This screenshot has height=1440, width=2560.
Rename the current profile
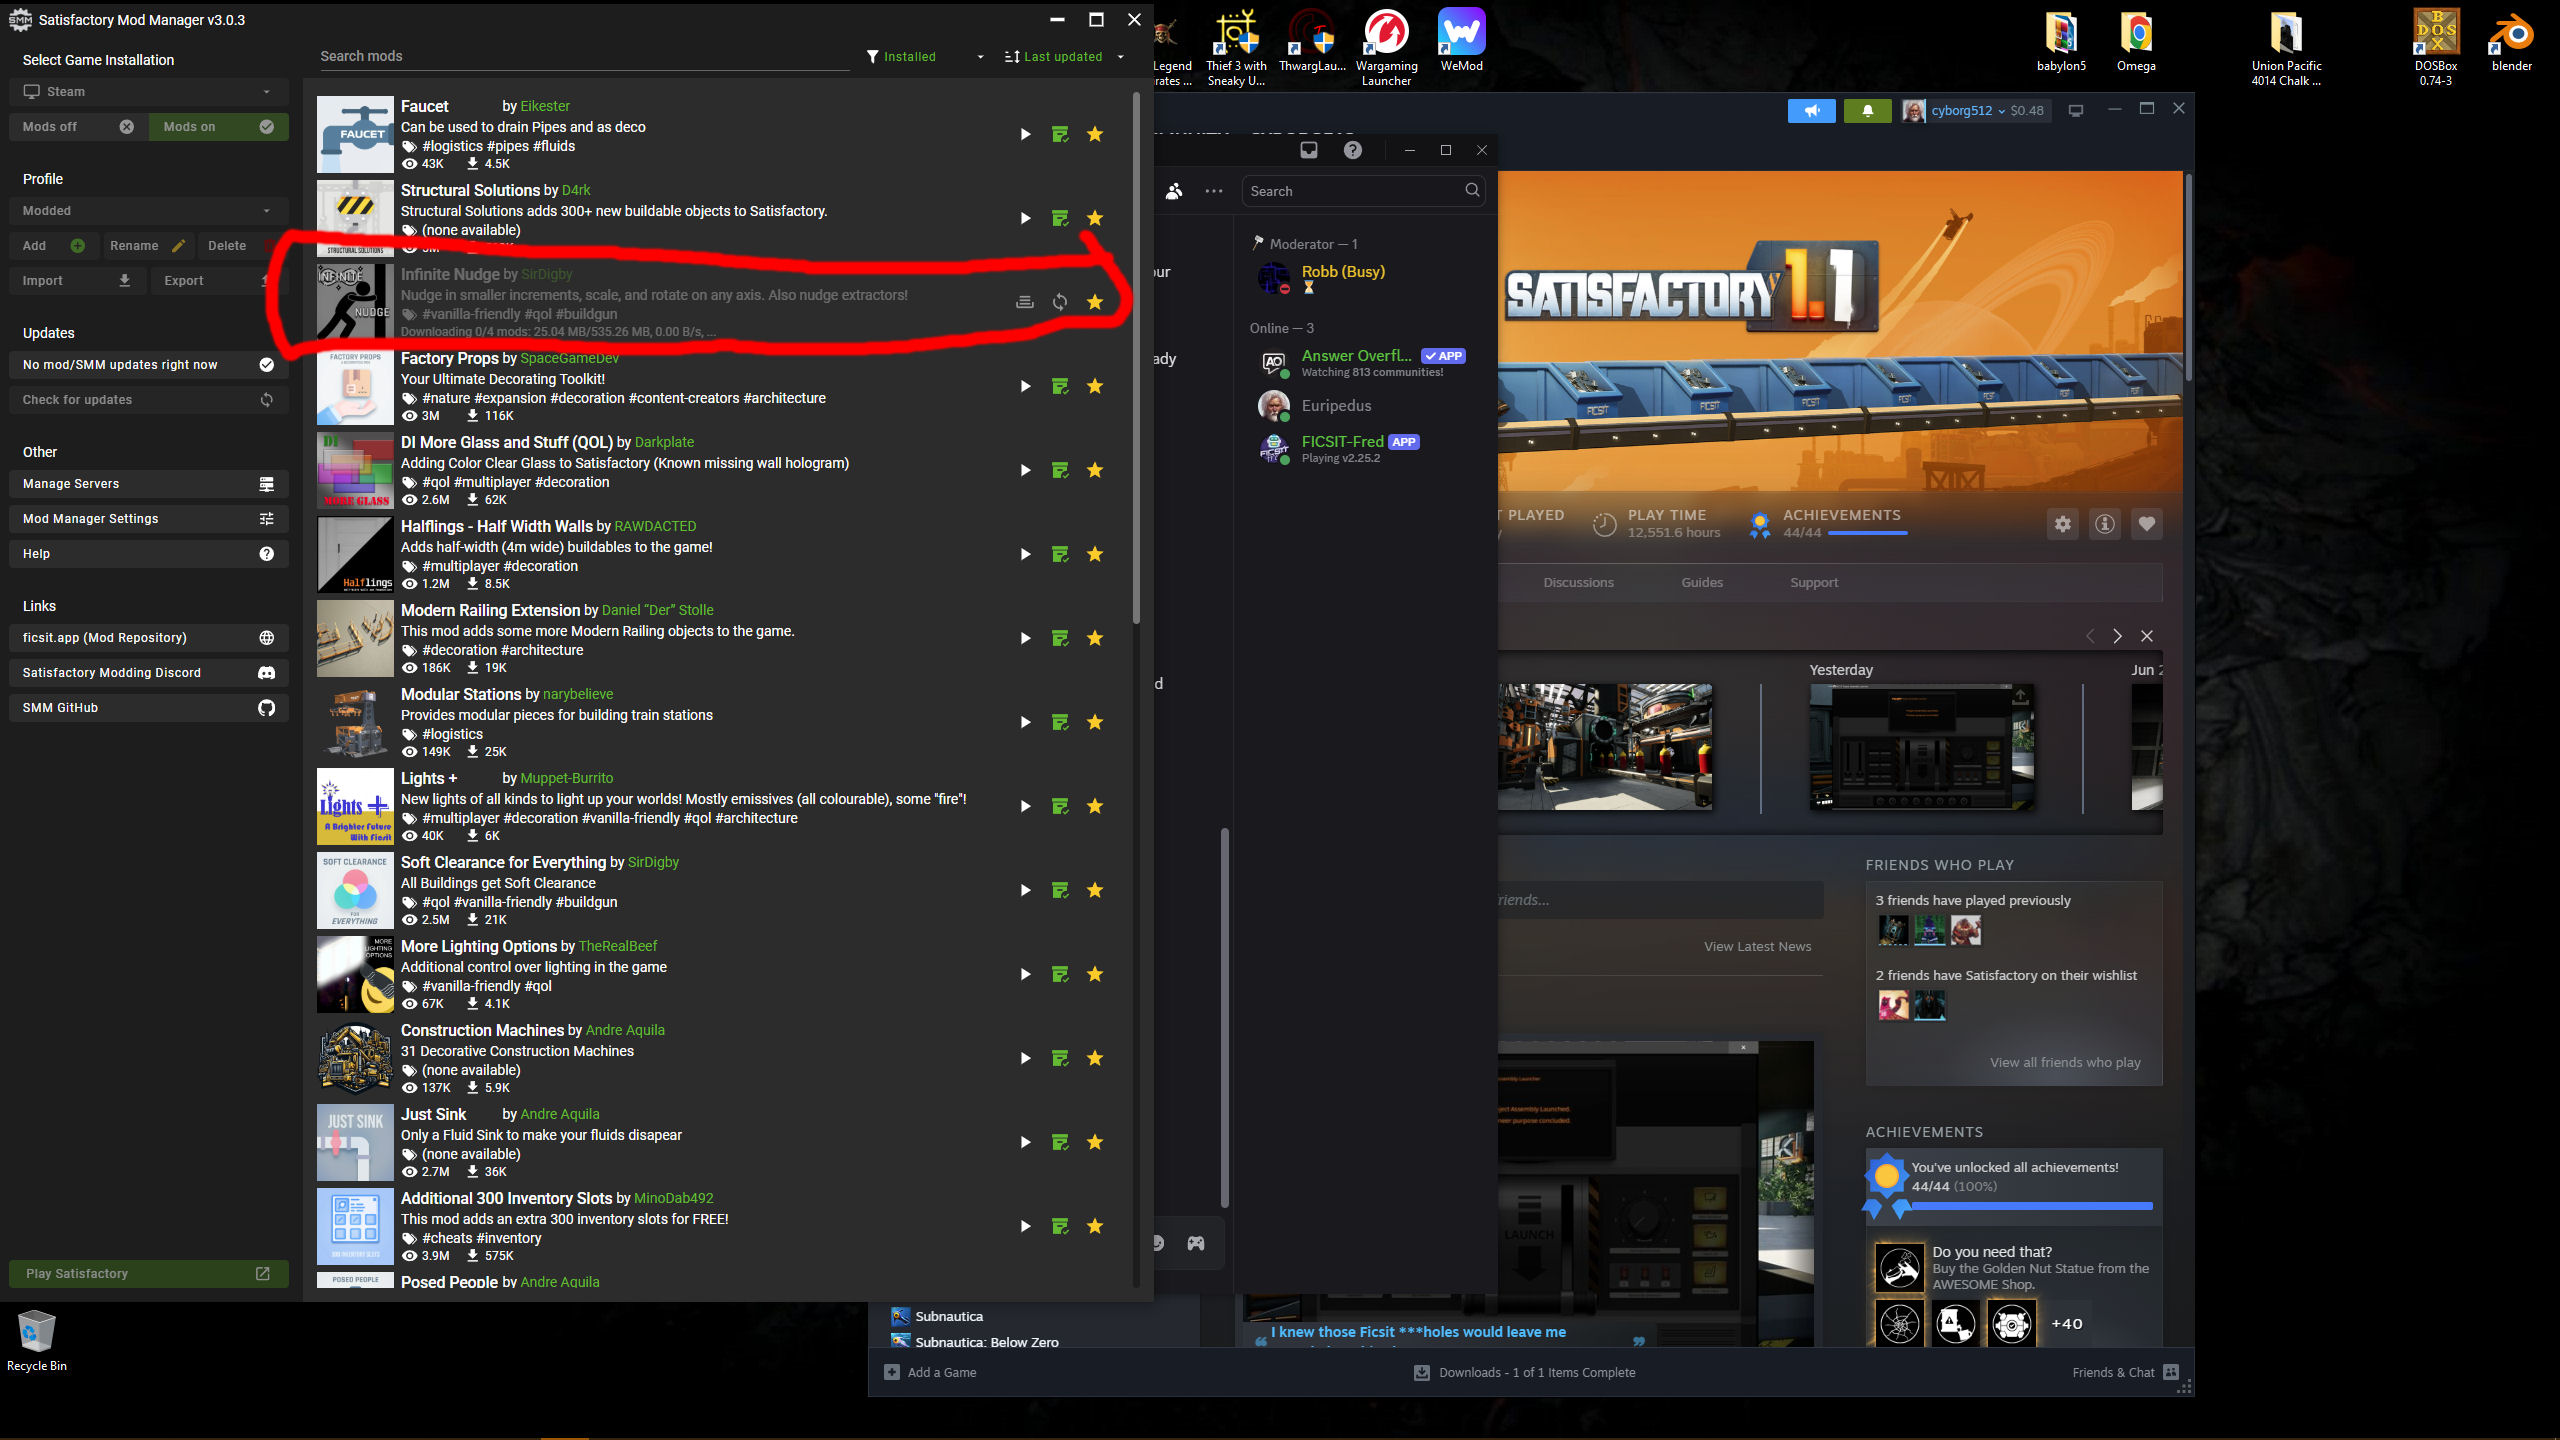point(148,246)
